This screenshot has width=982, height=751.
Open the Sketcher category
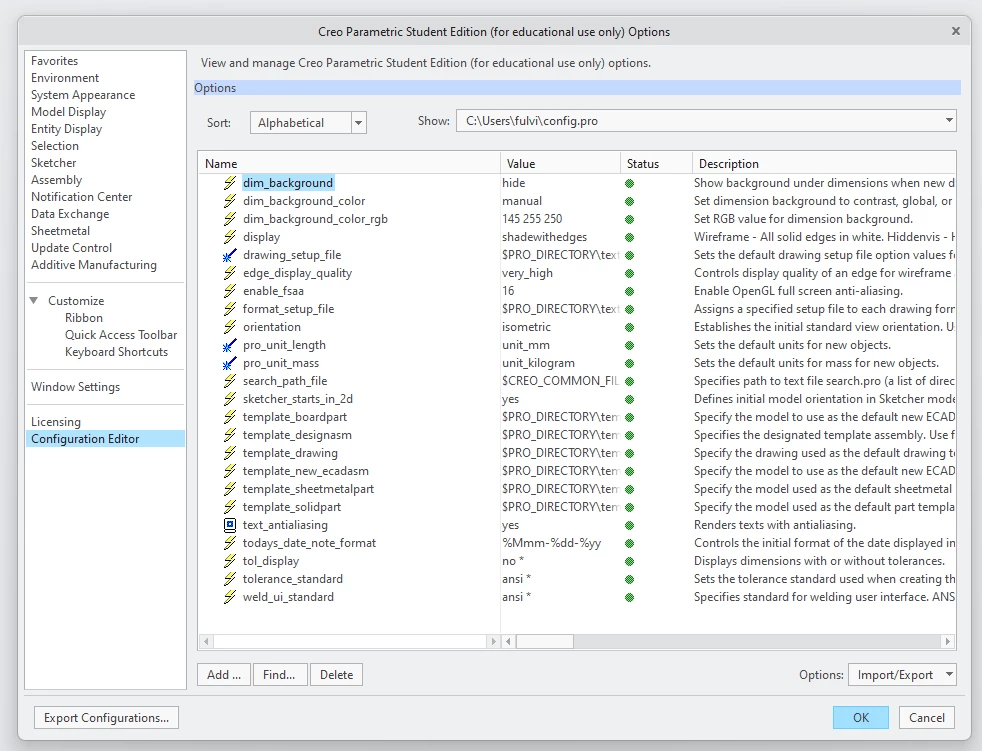click(x=54, y=163)
